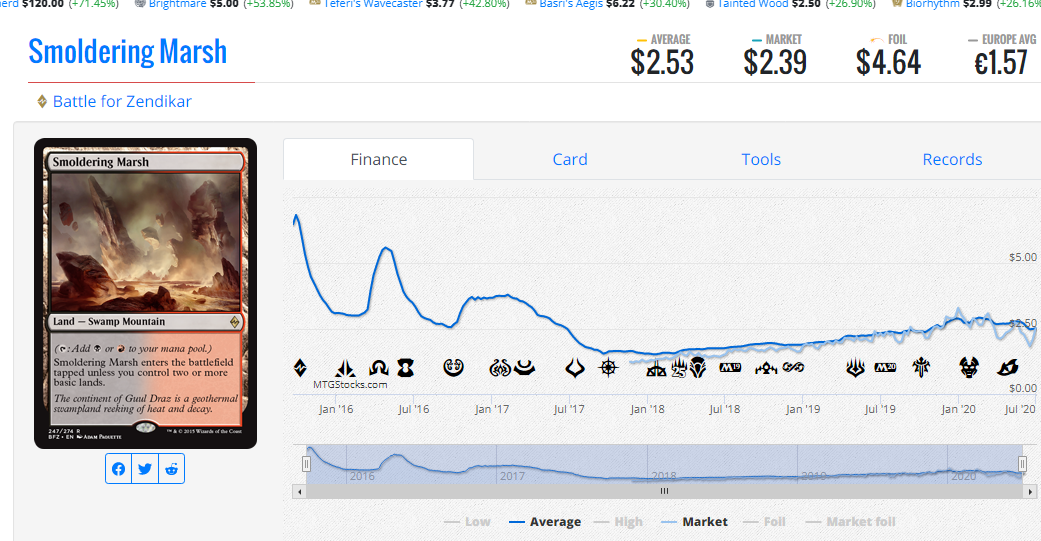Share the card on Facebook

point(118,469)
